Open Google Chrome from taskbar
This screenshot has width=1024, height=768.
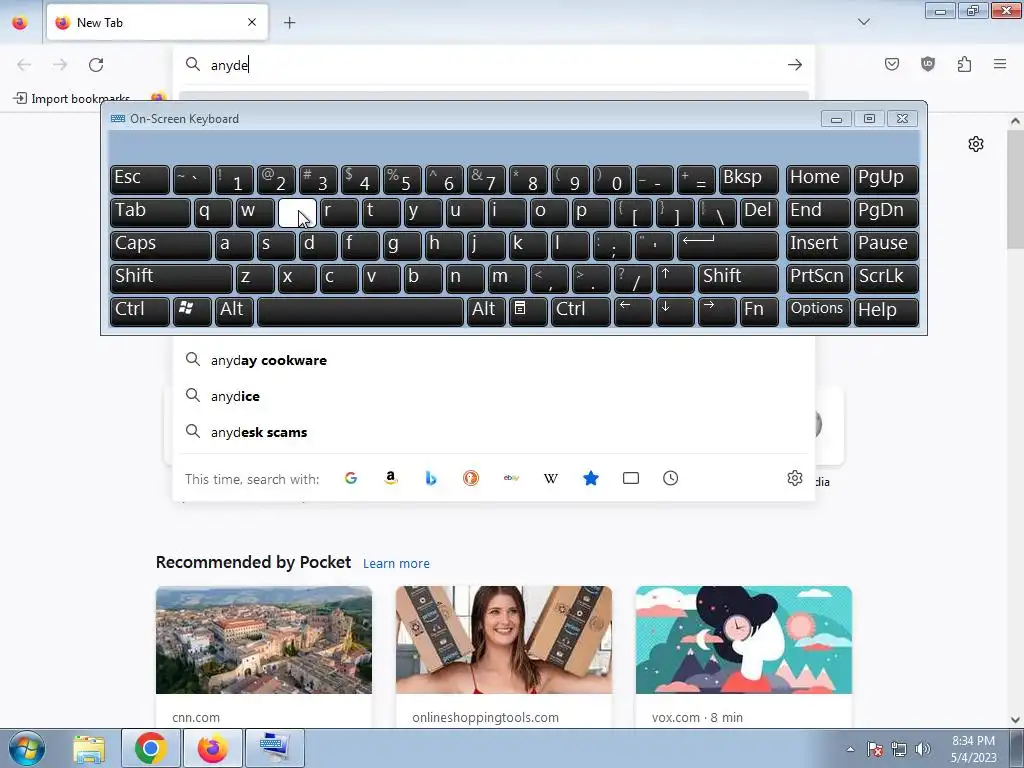pyautogui.click(x=150, y=749)
